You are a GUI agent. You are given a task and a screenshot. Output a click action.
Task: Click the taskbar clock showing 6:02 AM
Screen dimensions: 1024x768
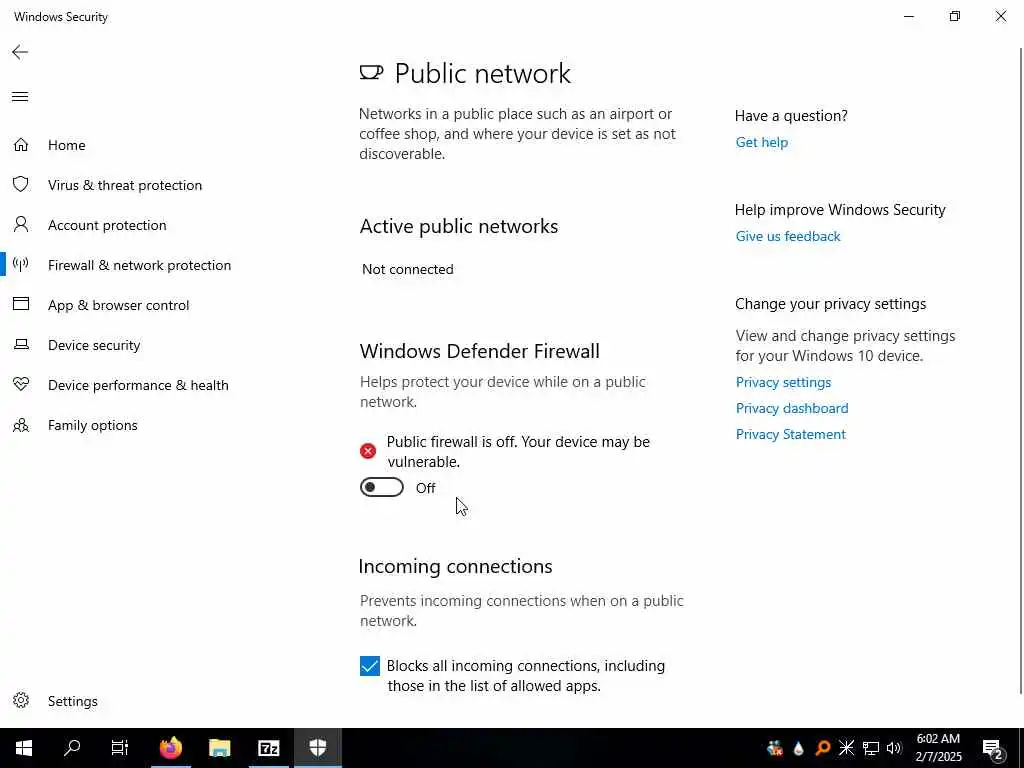pyautogui.click(x=938, y=748)
